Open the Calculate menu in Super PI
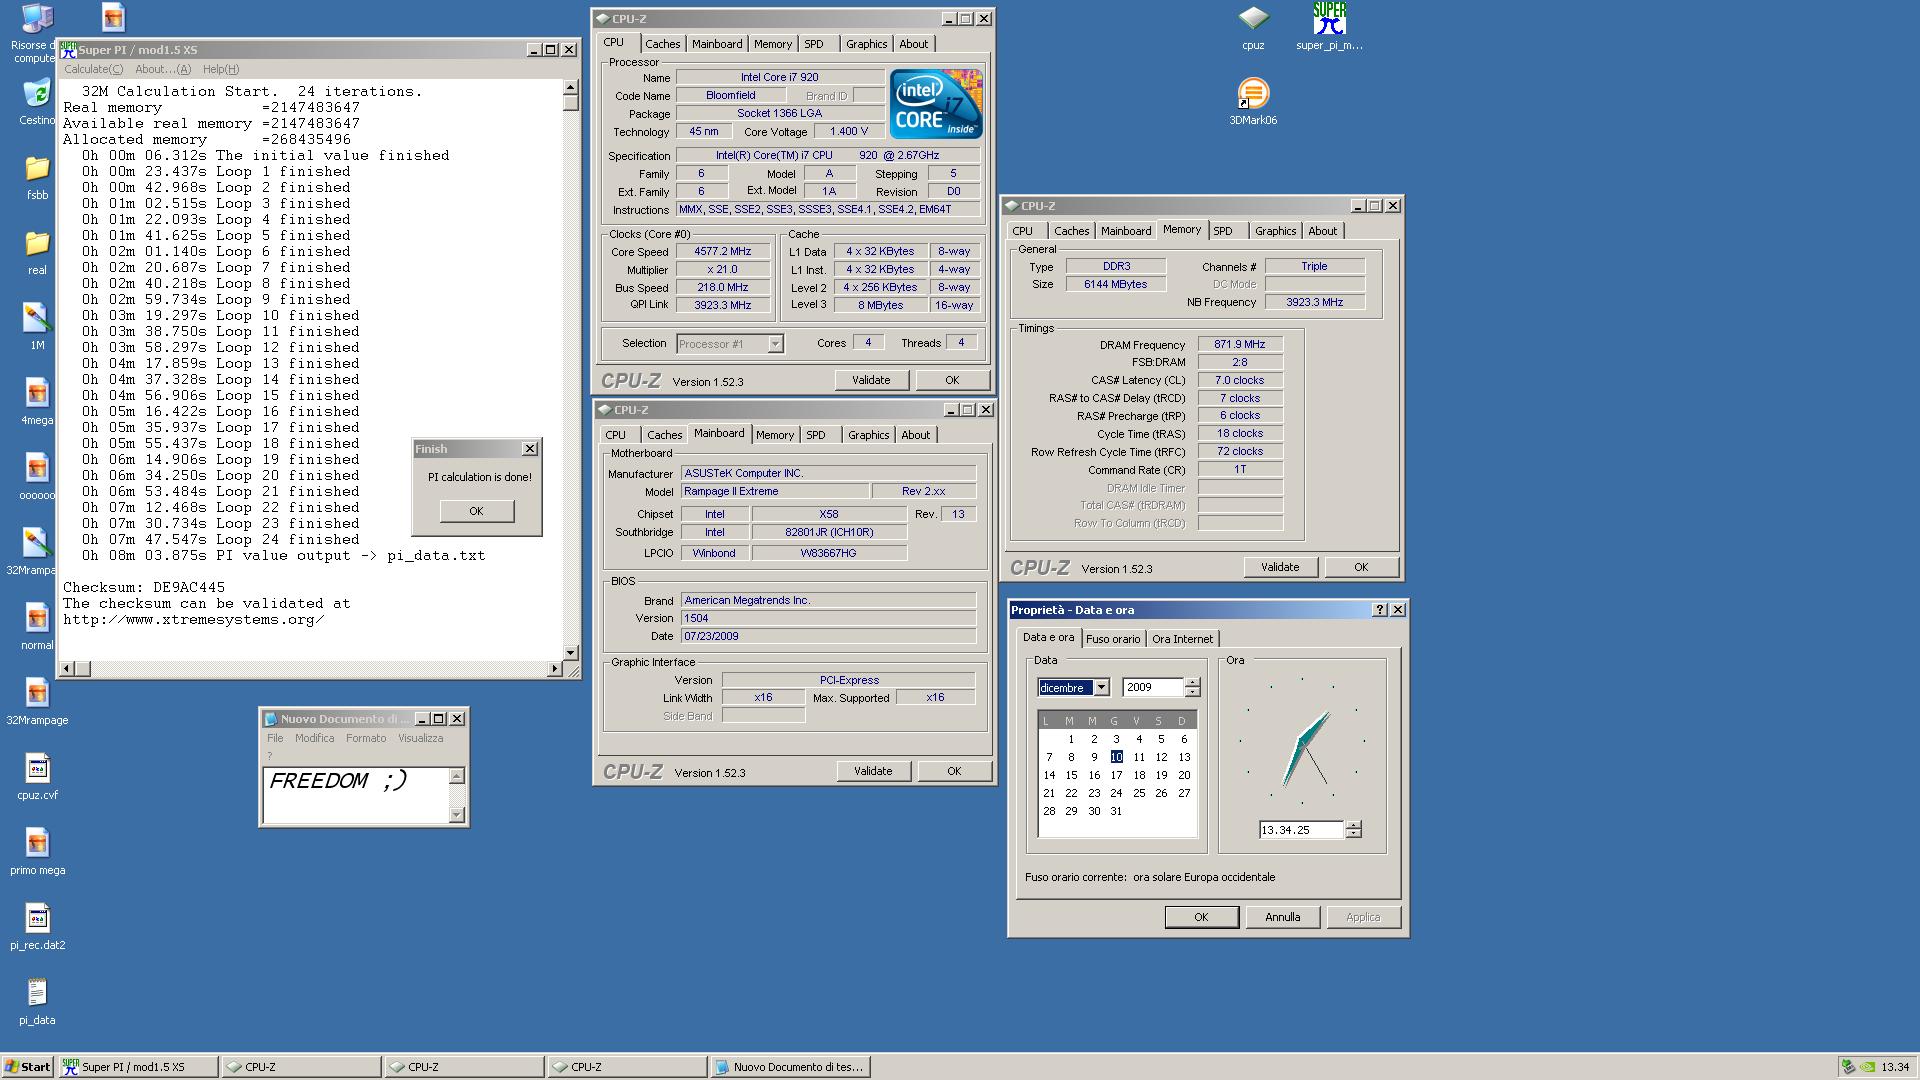Screen dimensions: 1920x1080 pos(94,69)
